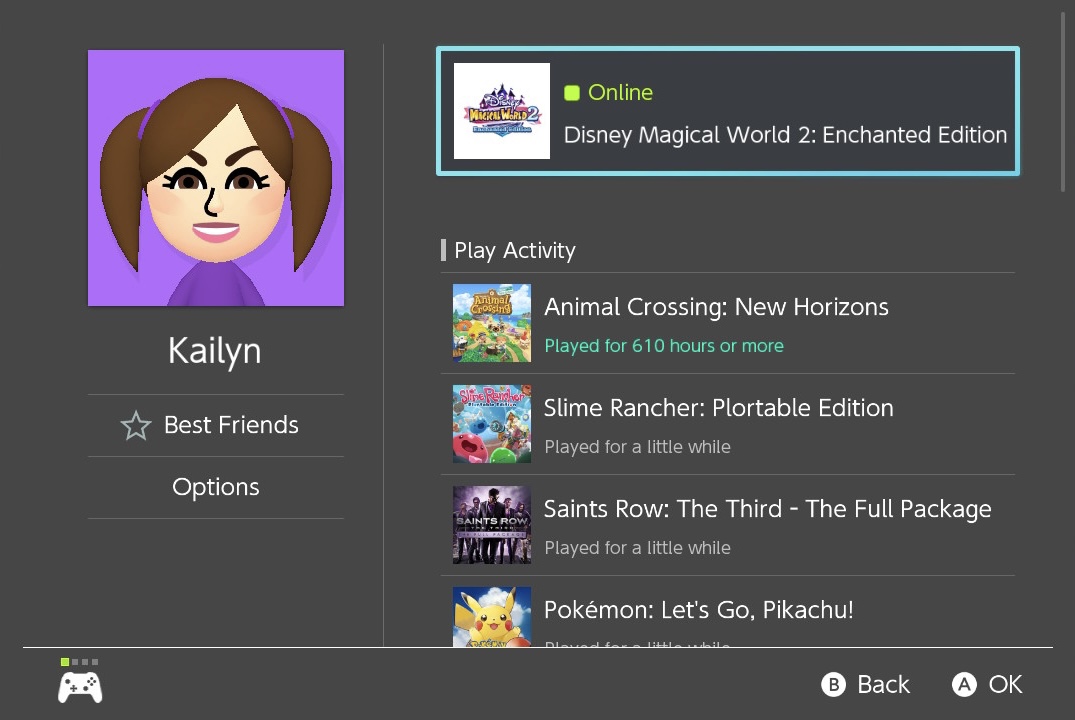Click the green Online status indicator
This screenshot has height=720, width=1075.
pyautogui.click(x=572, y=93)
